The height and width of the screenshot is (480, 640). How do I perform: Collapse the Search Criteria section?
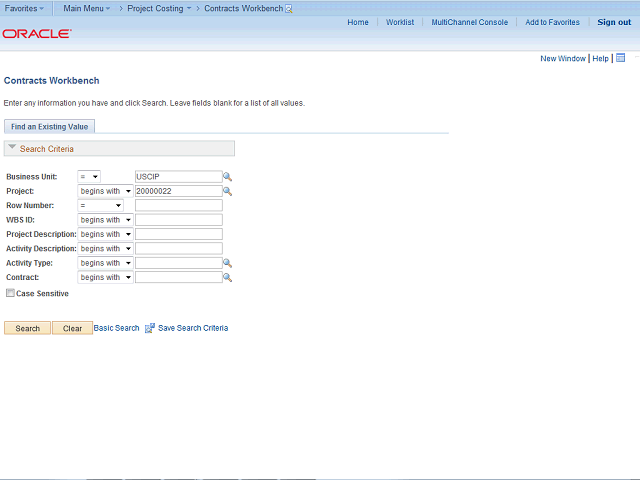(12, 147)
